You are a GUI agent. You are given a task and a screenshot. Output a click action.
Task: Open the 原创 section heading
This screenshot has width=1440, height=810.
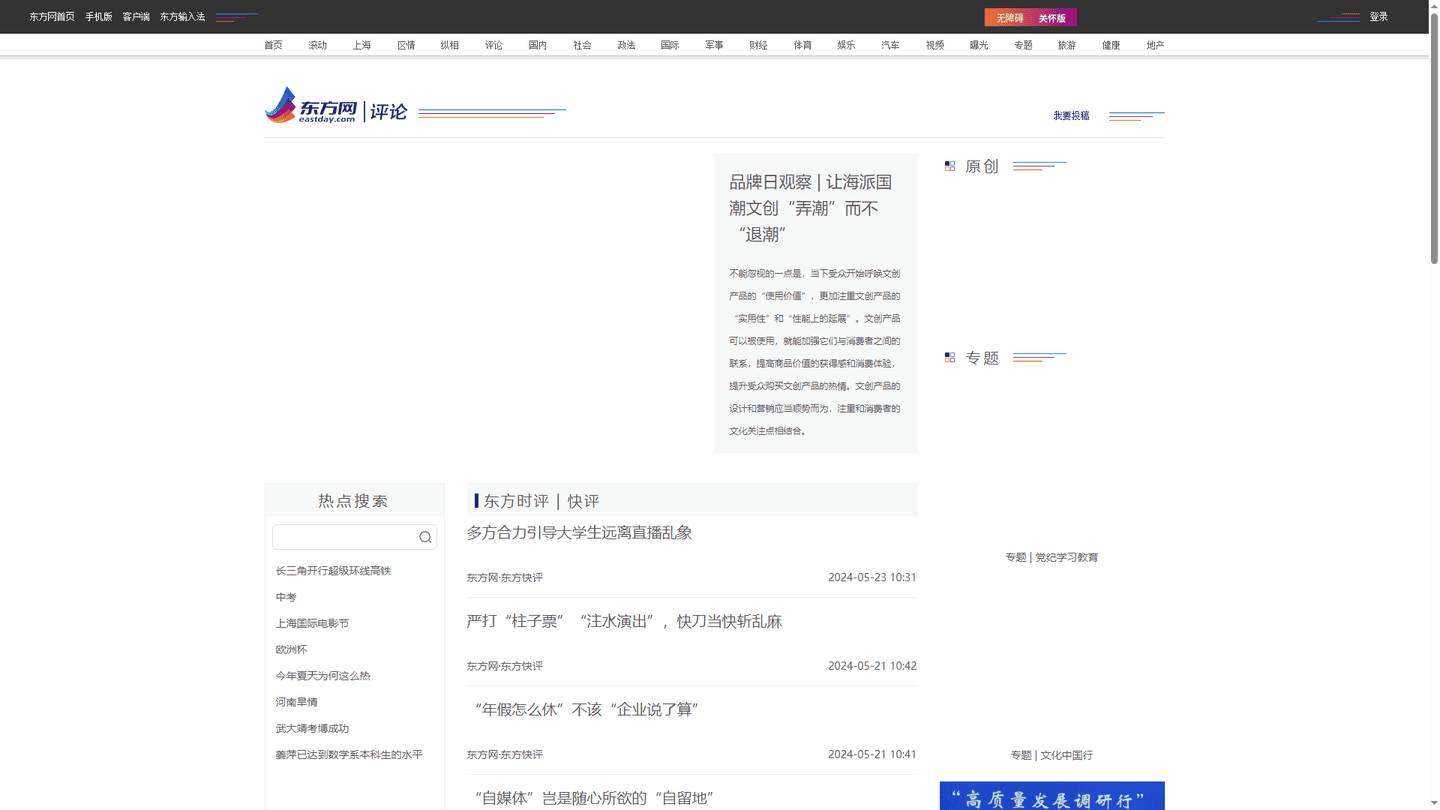pyautogui.click(x=982, y=166)
